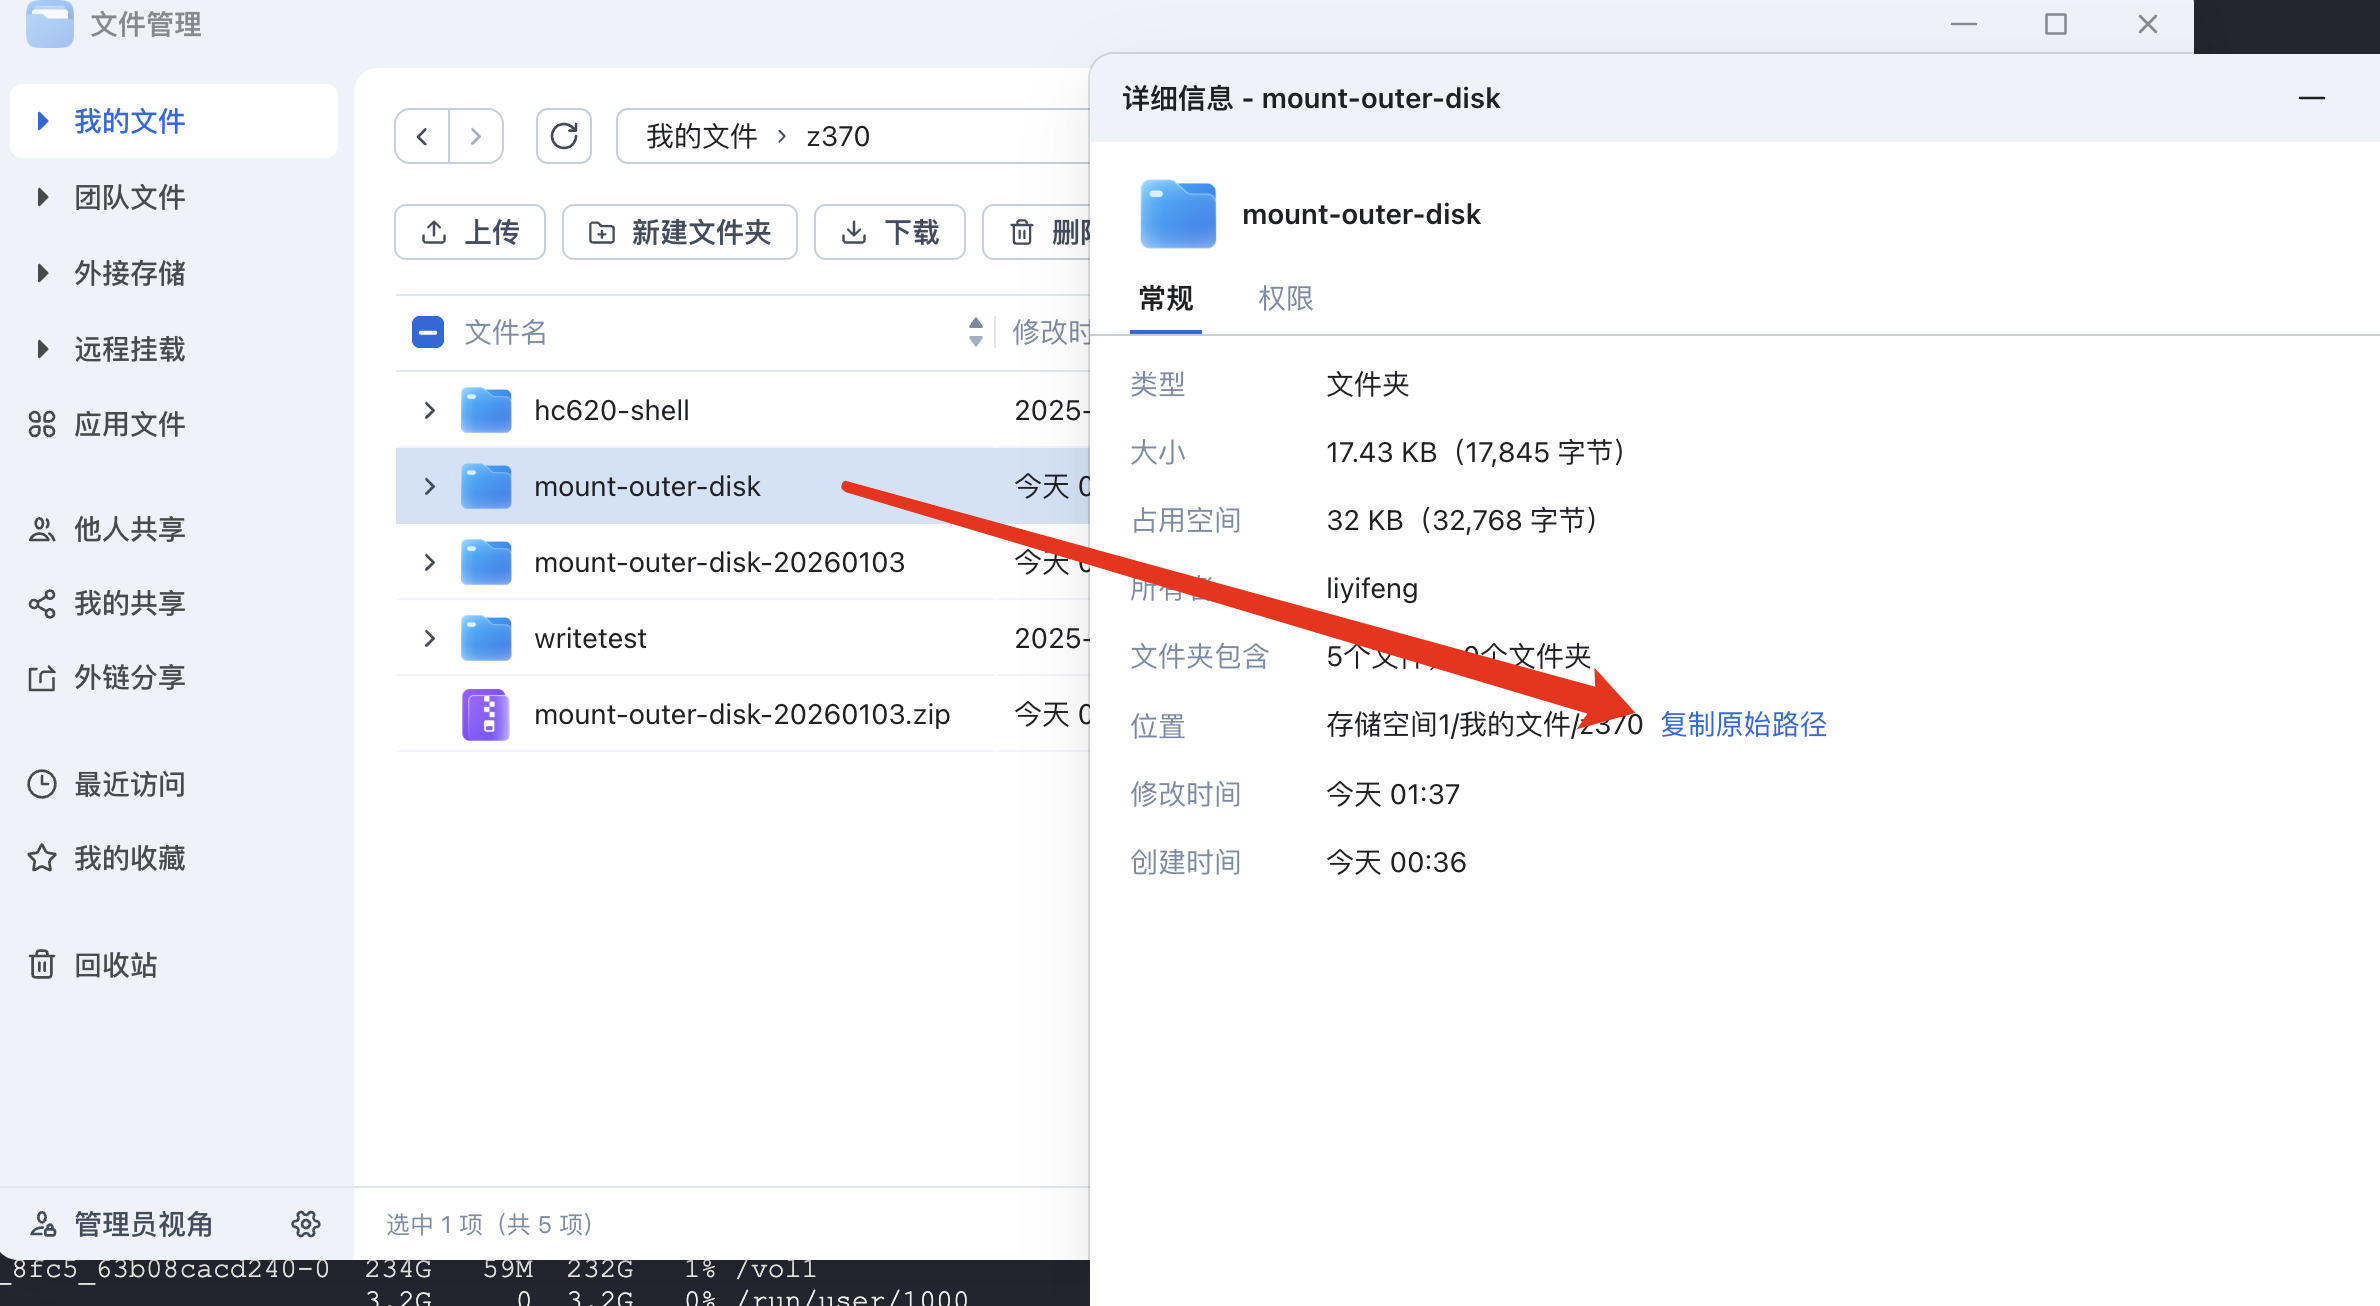Switch to the 权限 tab
This screenshot has width=2380, height=1306.
pos(1285,298)
